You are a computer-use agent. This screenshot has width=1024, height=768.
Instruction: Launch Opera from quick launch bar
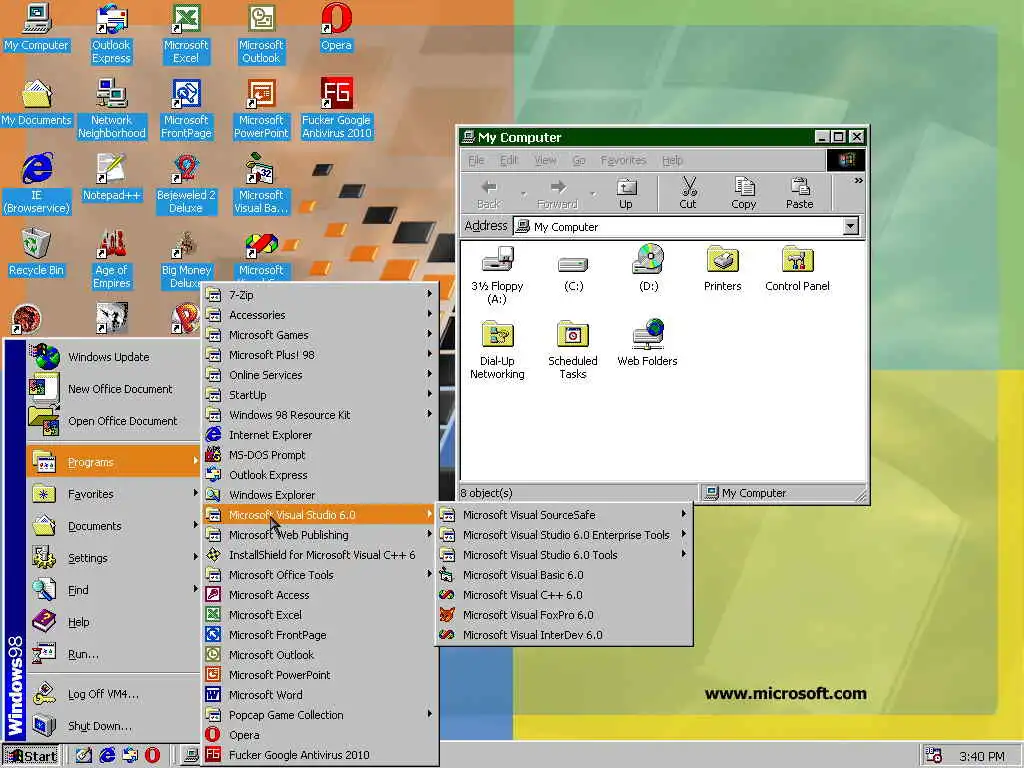point(152,756)
